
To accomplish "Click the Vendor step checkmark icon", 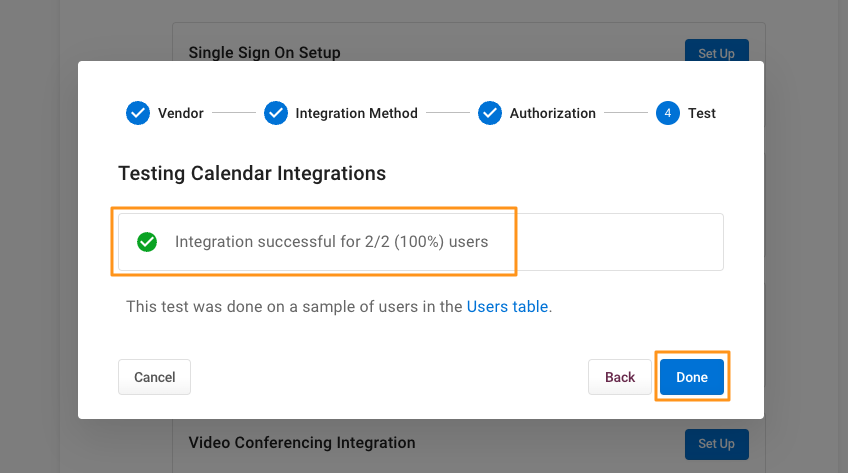I will click(138, 113).
